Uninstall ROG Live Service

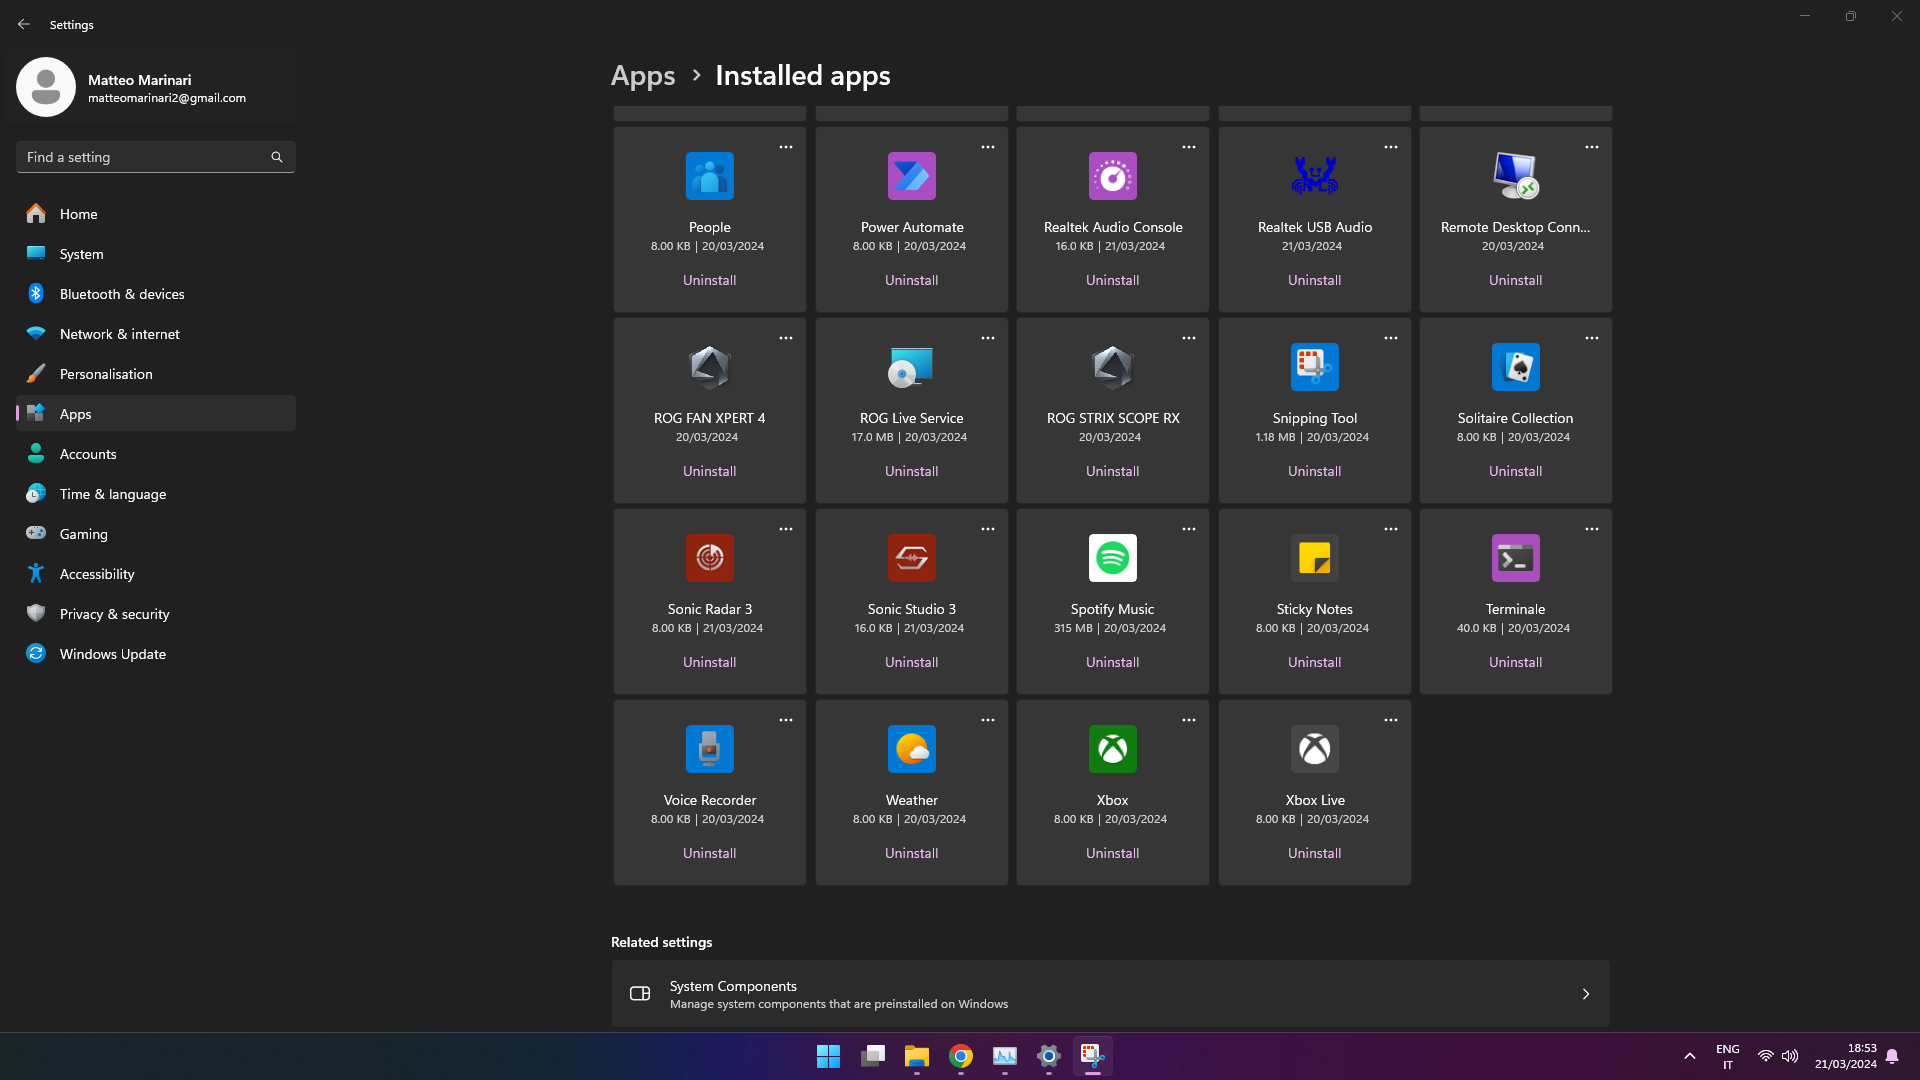pos(911,471)
